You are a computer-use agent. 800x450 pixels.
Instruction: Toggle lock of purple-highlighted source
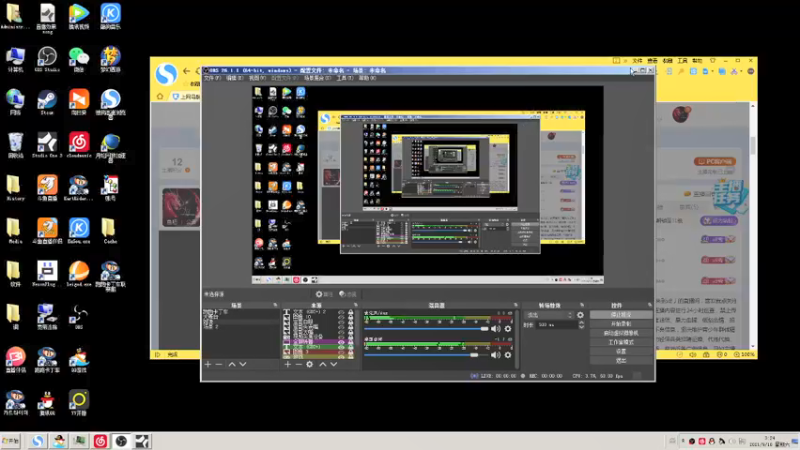(x=351, y=342)
